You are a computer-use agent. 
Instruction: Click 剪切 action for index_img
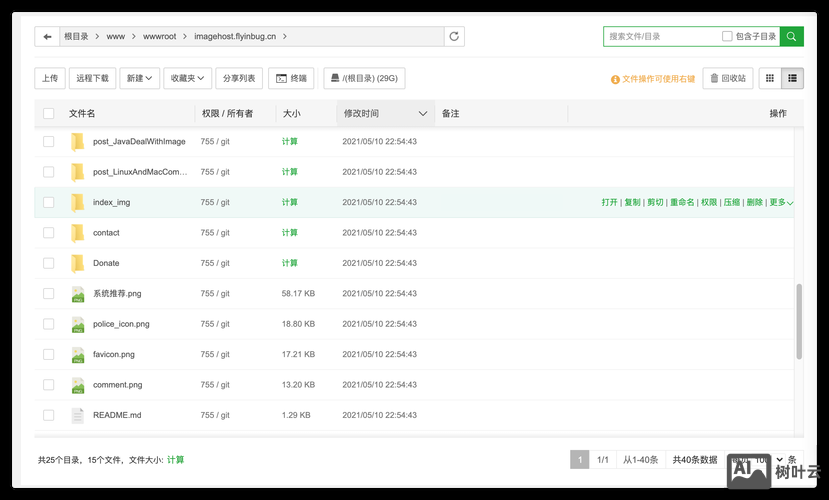[x=655, y=202]
